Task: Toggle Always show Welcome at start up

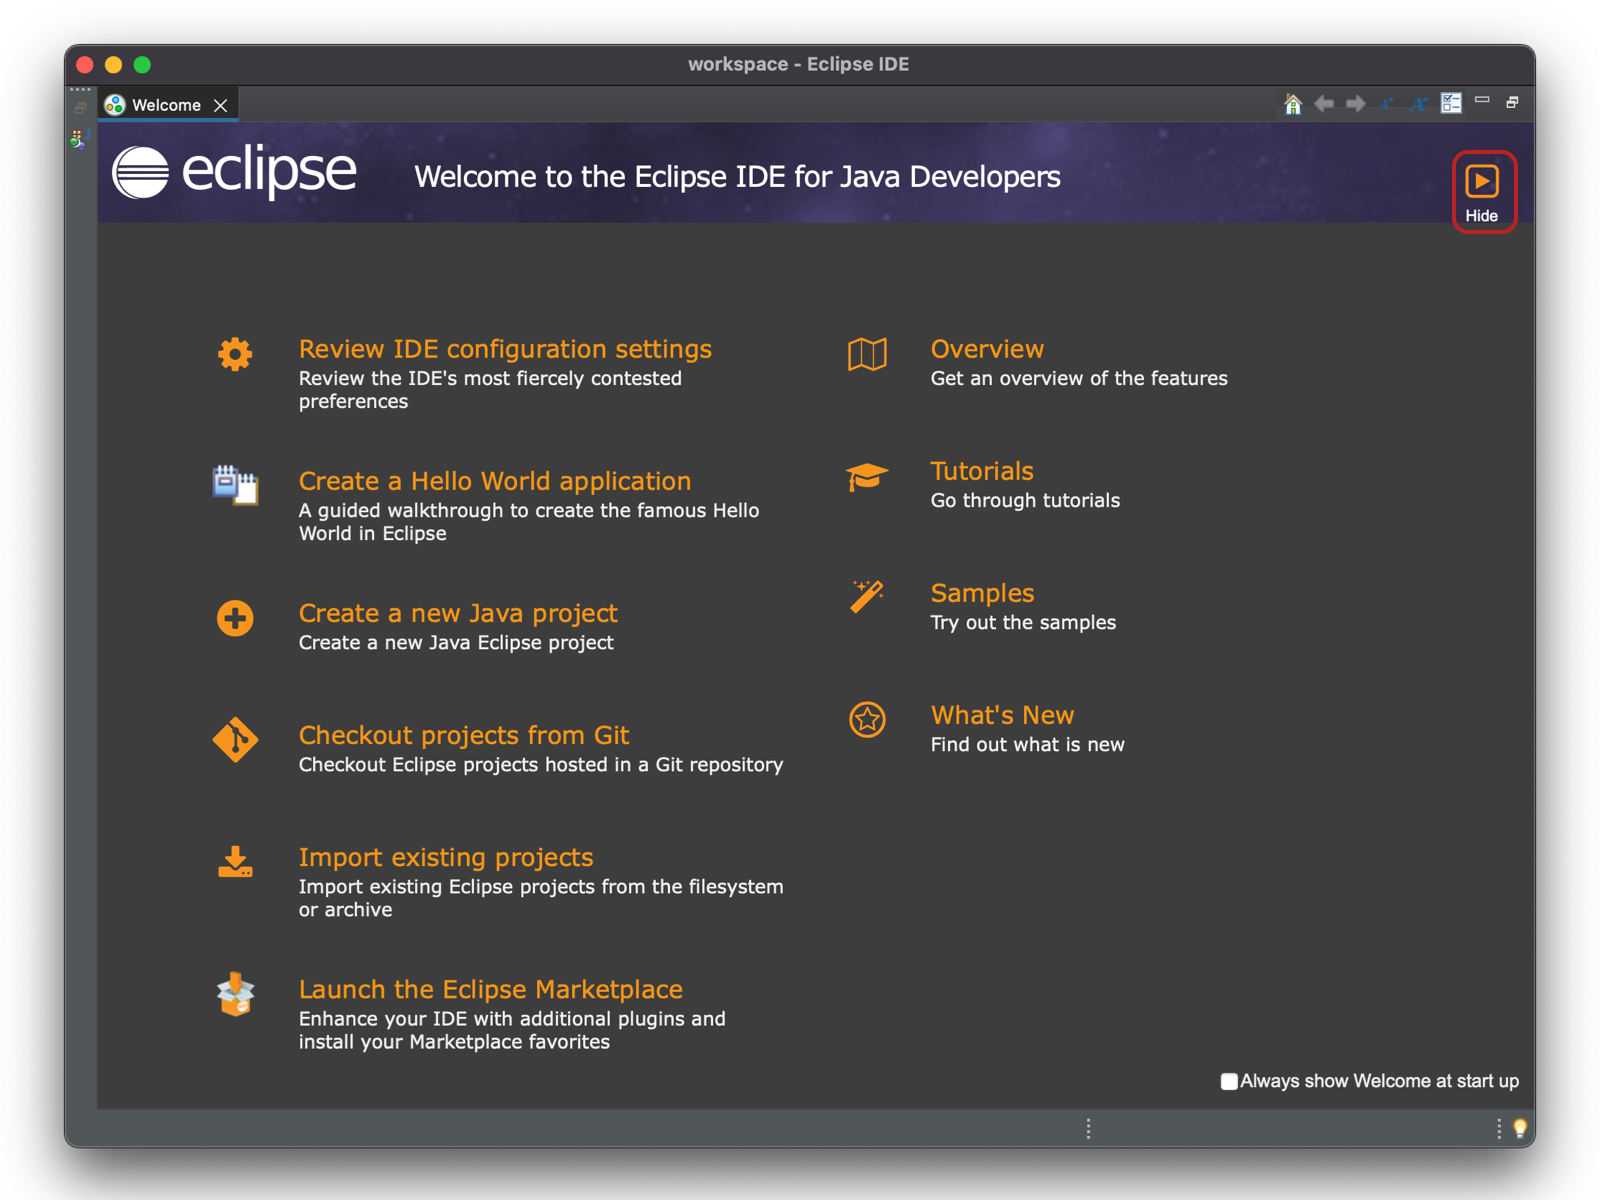Action: coord(1229,1081)
